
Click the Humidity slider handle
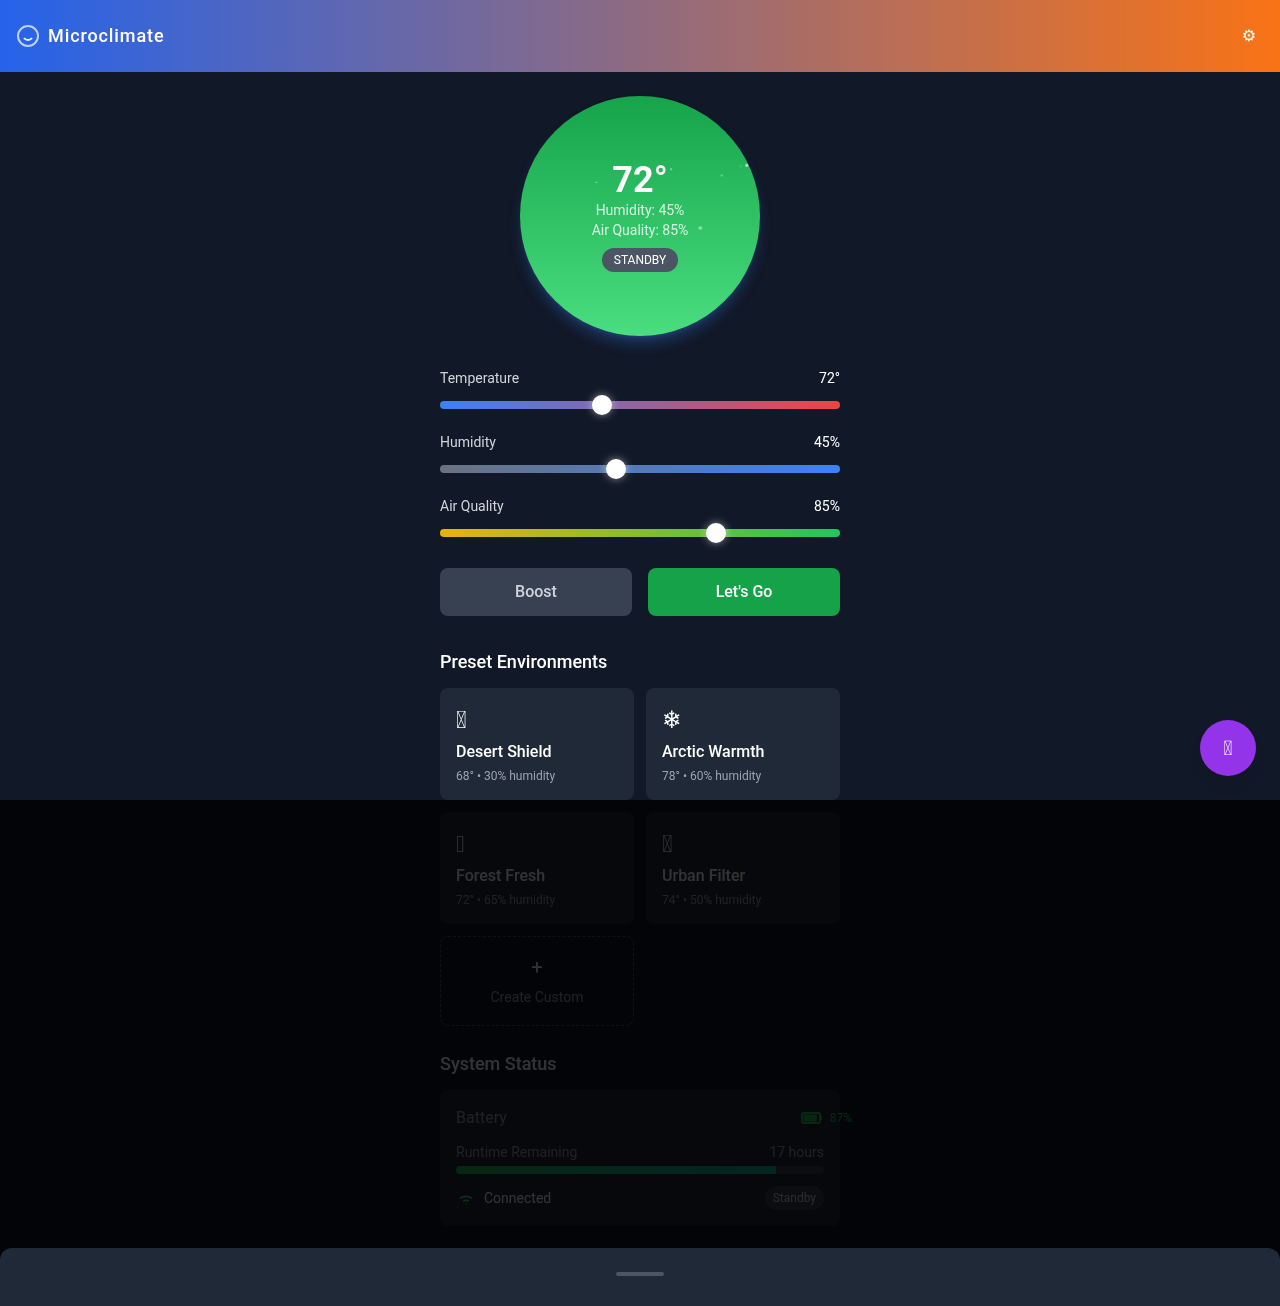tap(615, 468)
